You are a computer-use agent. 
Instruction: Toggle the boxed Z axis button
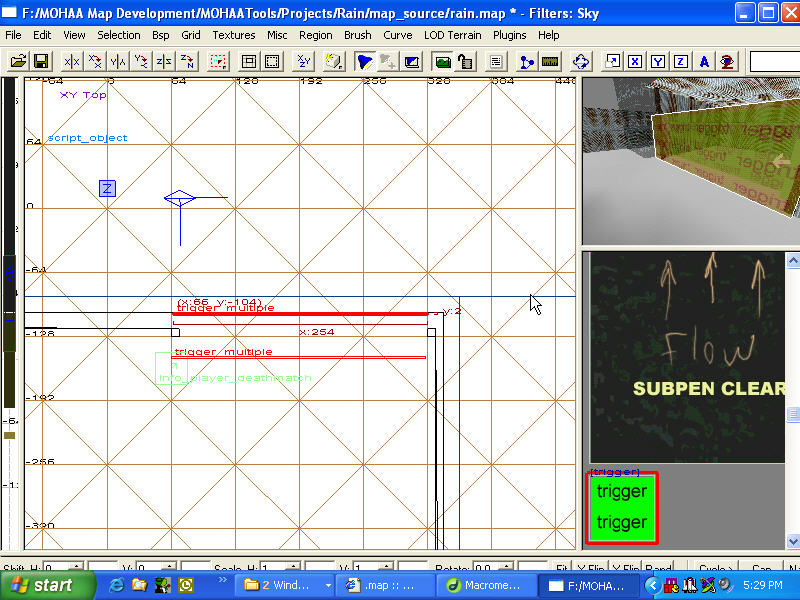pos(680,62)
